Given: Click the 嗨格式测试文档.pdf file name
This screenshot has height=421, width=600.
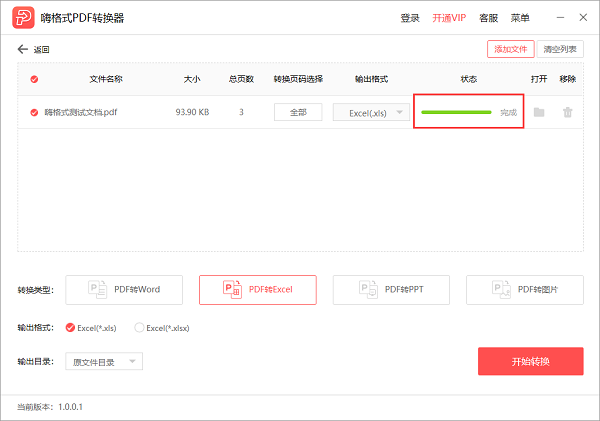Looking at the screenshot, I should tap(81, 112).
